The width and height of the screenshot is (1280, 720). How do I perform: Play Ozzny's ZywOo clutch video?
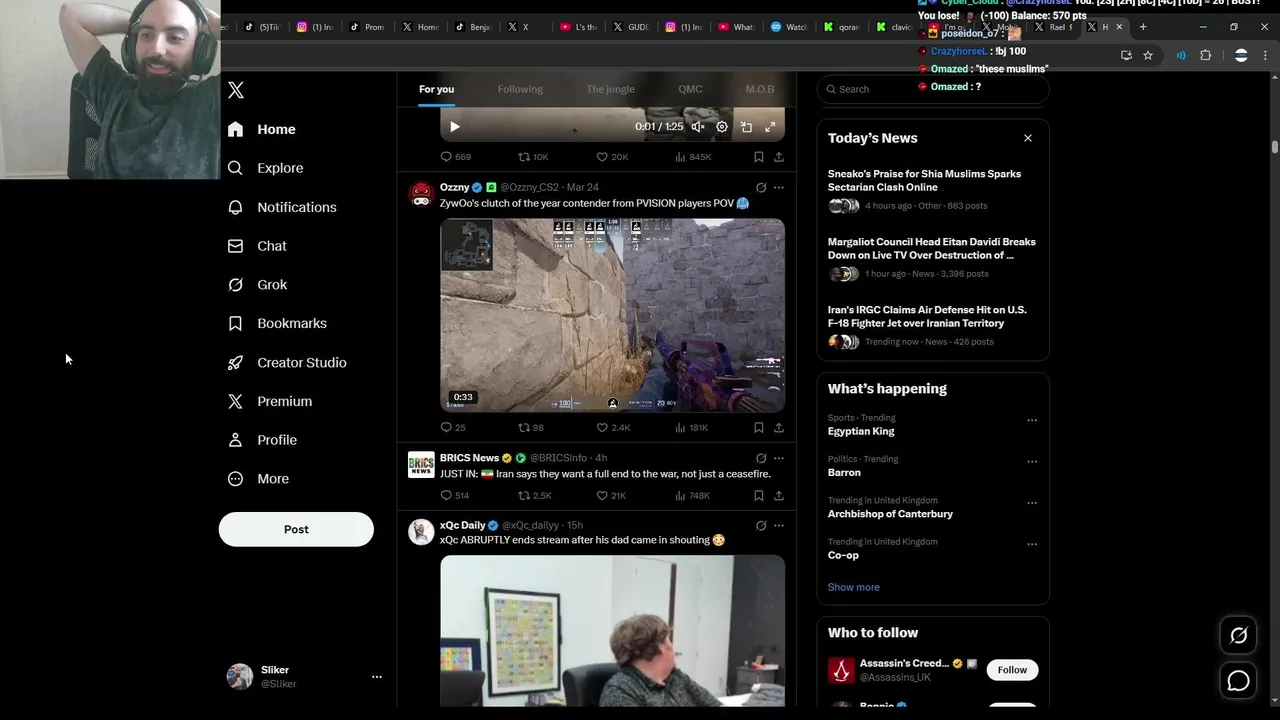click(x=612, y=315)
